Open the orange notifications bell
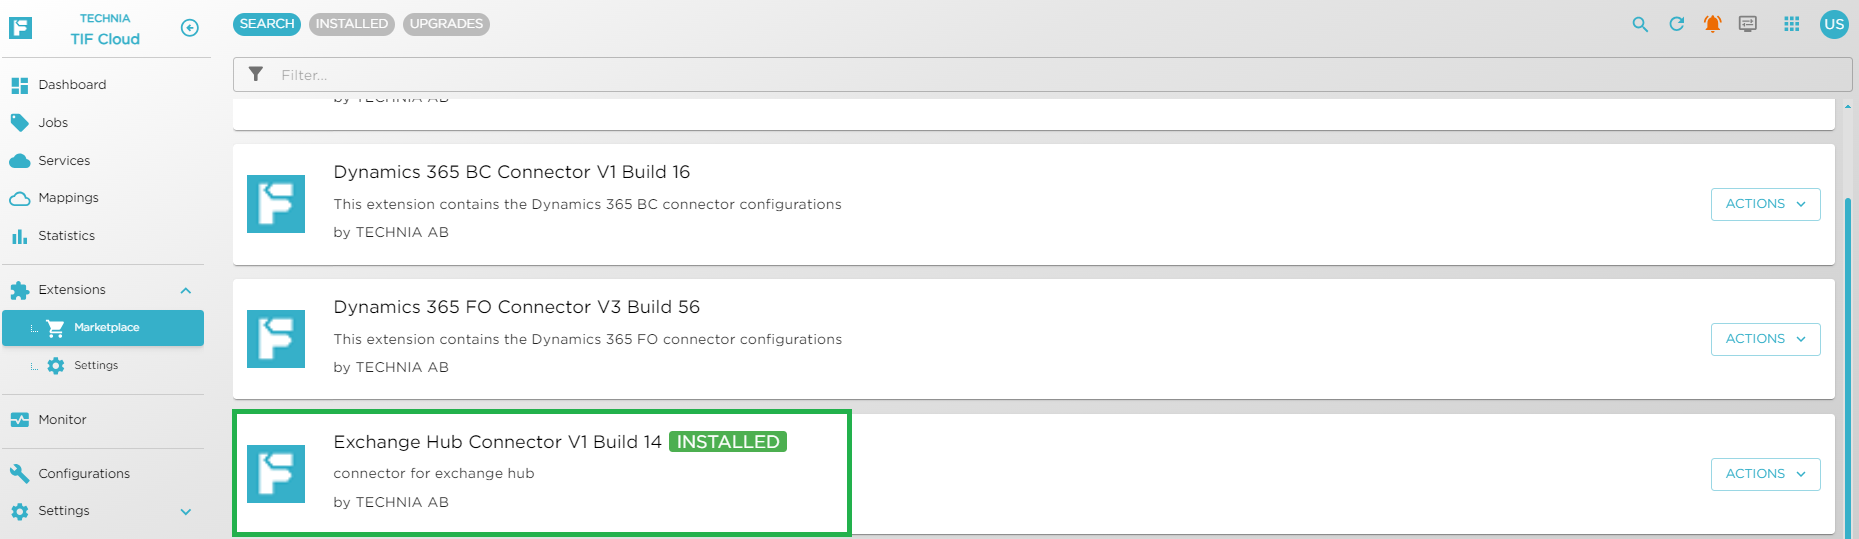Viewport: 1859px width, 539px height. coord(1713,24)
